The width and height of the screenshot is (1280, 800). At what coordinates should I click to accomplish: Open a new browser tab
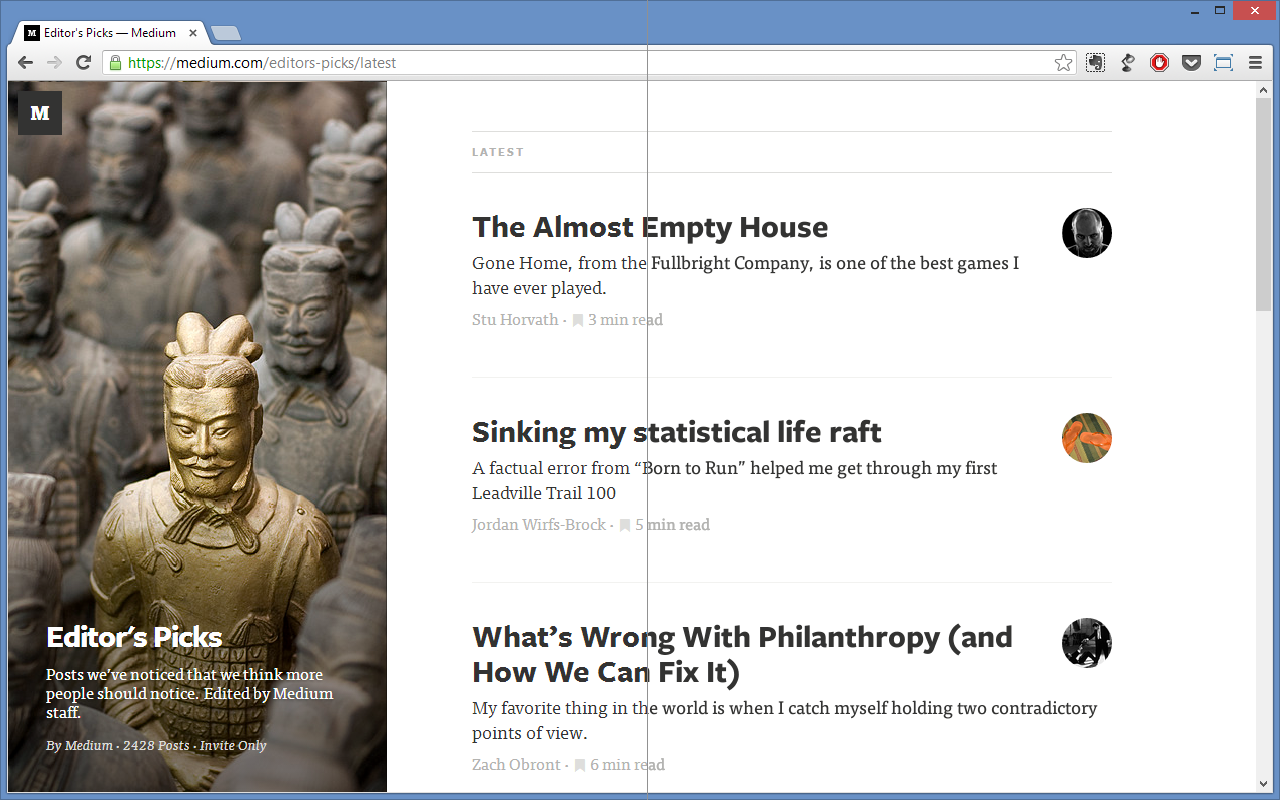coord(227,34)
